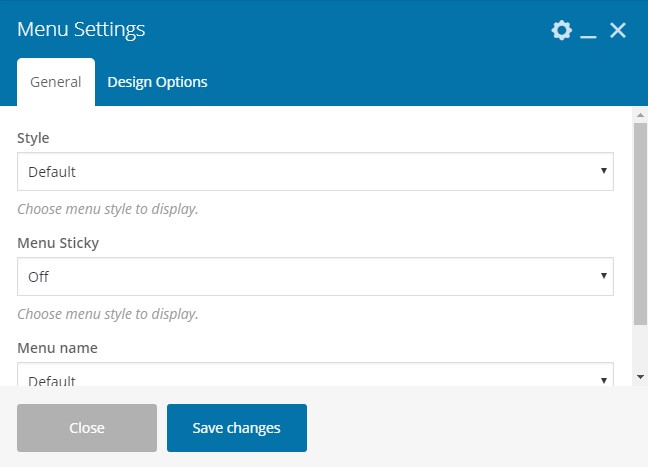The height and width of the screenshot is (467, 648).
Task: Click the Style field label
Action: (33, 138)
